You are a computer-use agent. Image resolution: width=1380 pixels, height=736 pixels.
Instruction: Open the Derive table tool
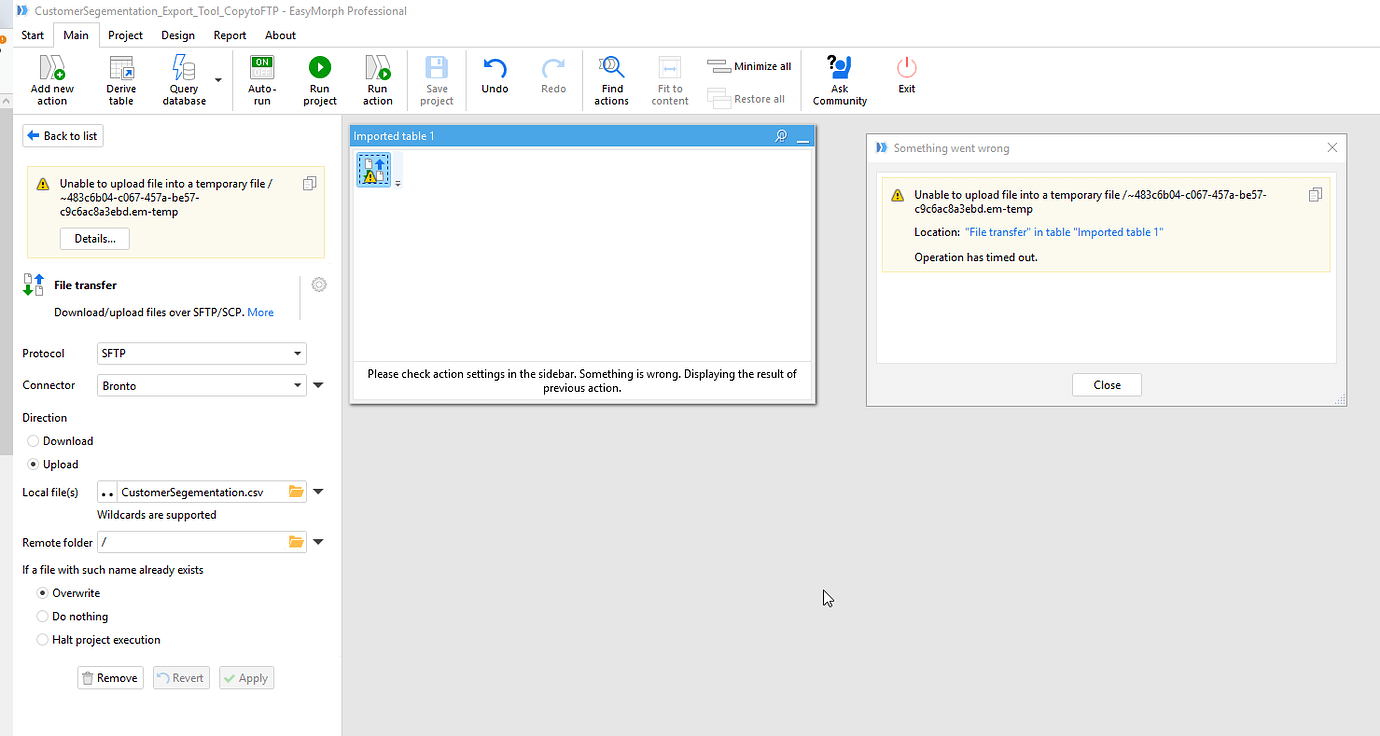click(x=121, y=68)
